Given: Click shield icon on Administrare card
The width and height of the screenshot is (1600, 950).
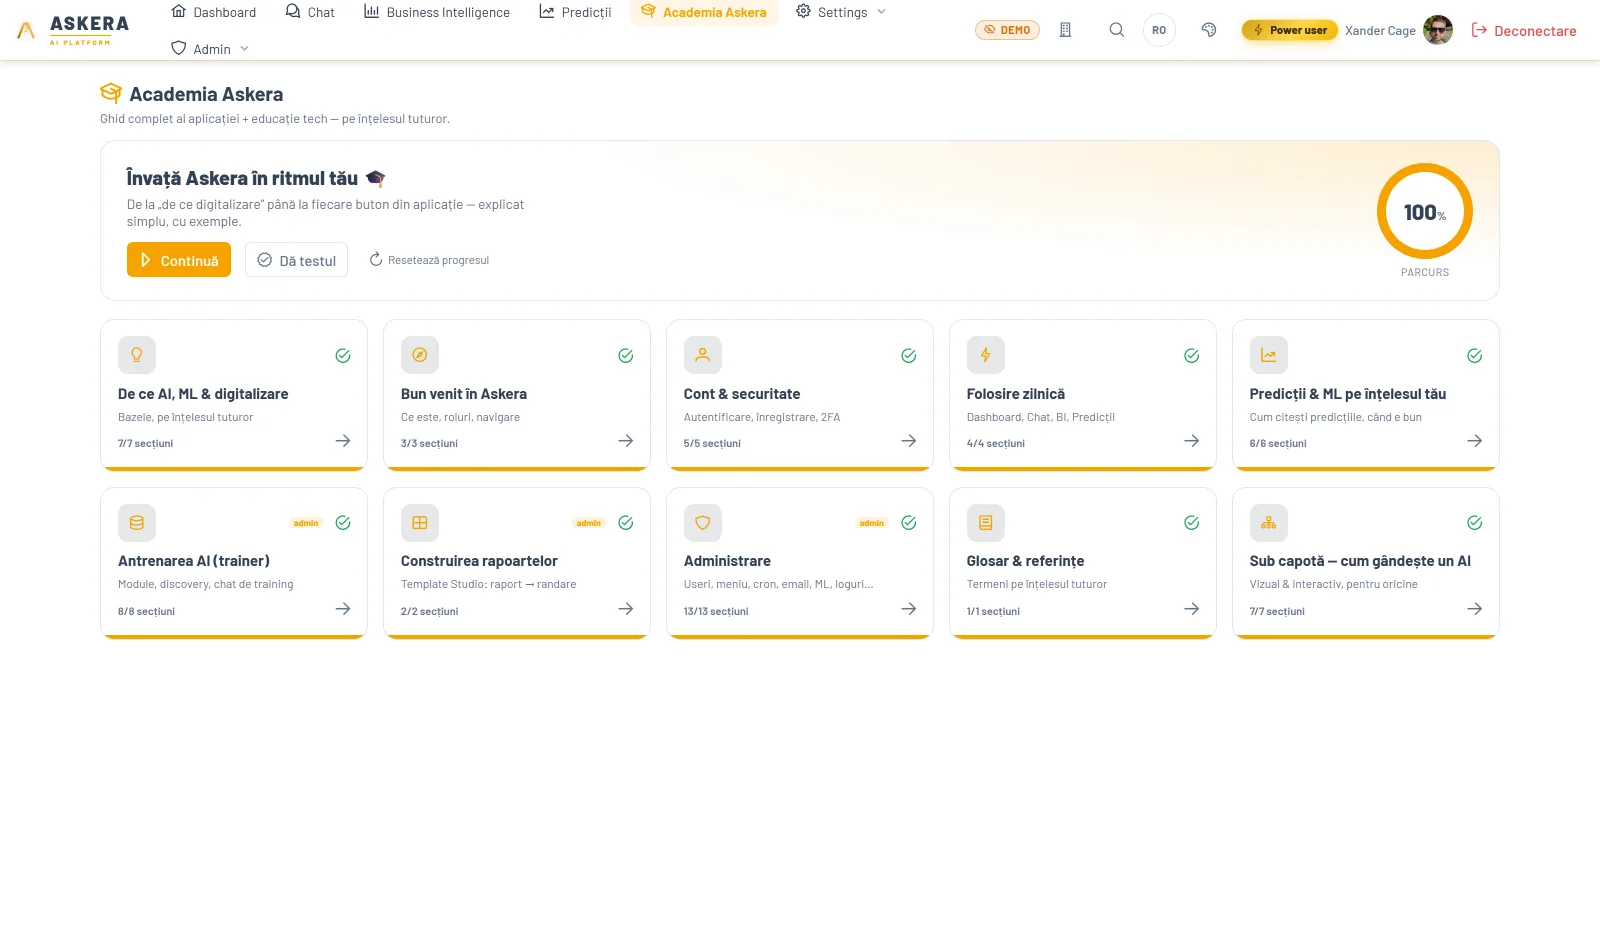Looking at the screenshot, I should [703, 523].
